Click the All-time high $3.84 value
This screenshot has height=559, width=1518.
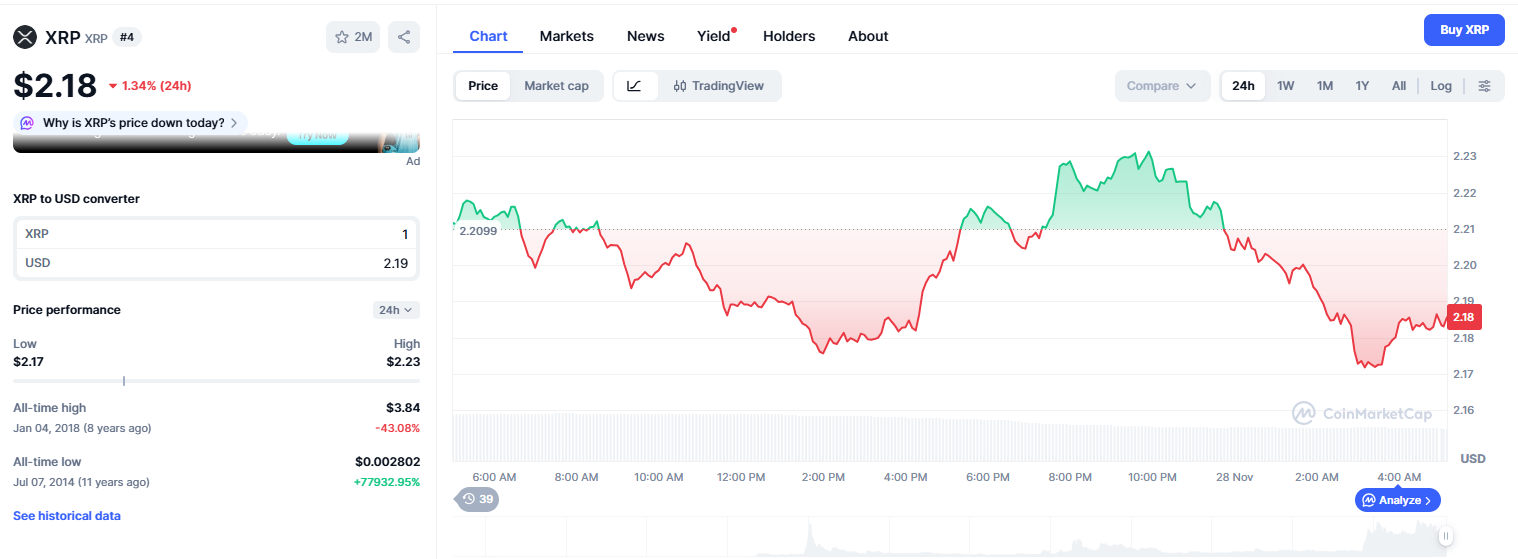click(403, 408)
